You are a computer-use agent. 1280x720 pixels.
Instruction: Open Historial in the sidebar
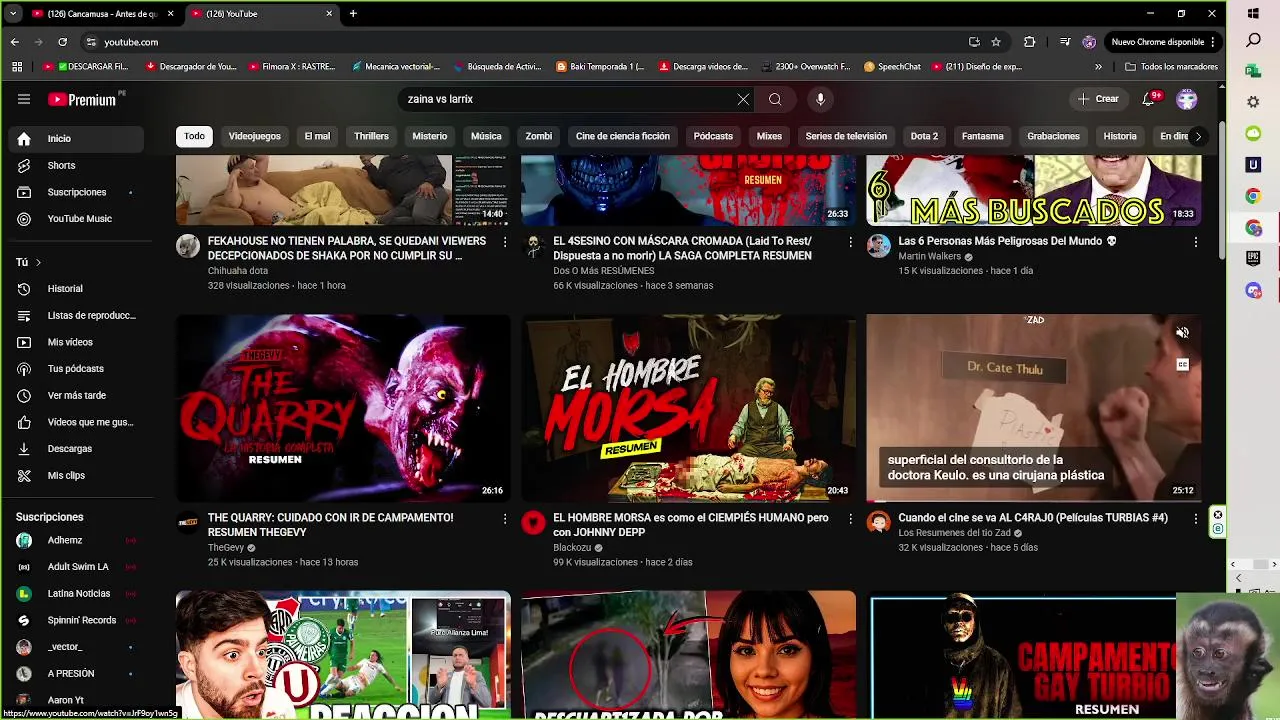76,289
